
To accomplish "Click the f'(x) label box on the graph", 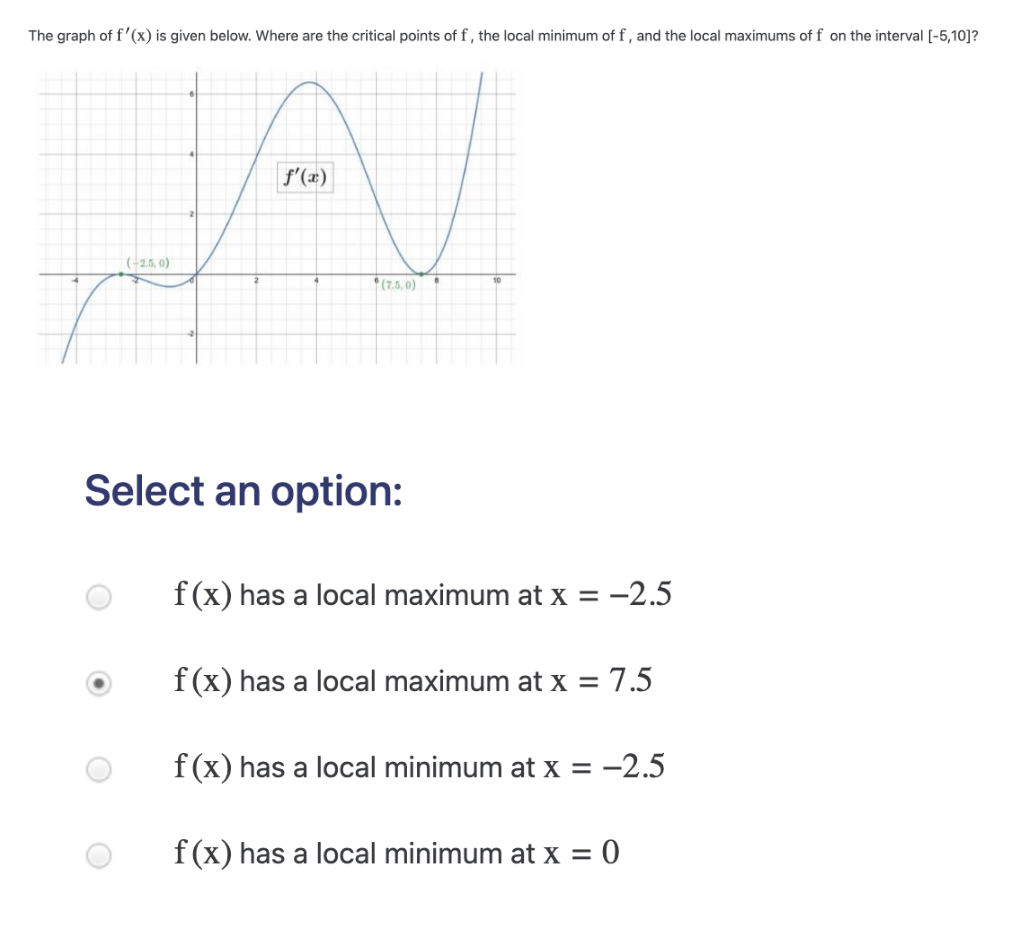I will click(304, 177).
